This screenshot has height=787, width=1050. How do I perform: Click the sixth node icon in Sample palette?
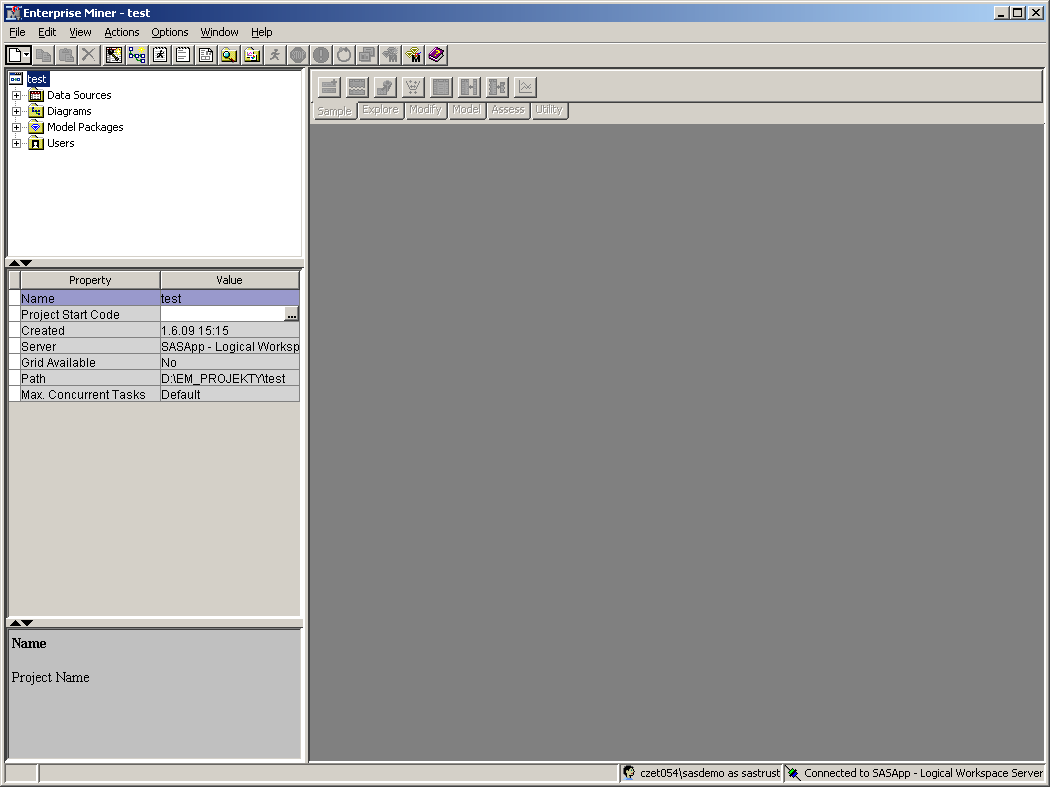click(469, 87)
